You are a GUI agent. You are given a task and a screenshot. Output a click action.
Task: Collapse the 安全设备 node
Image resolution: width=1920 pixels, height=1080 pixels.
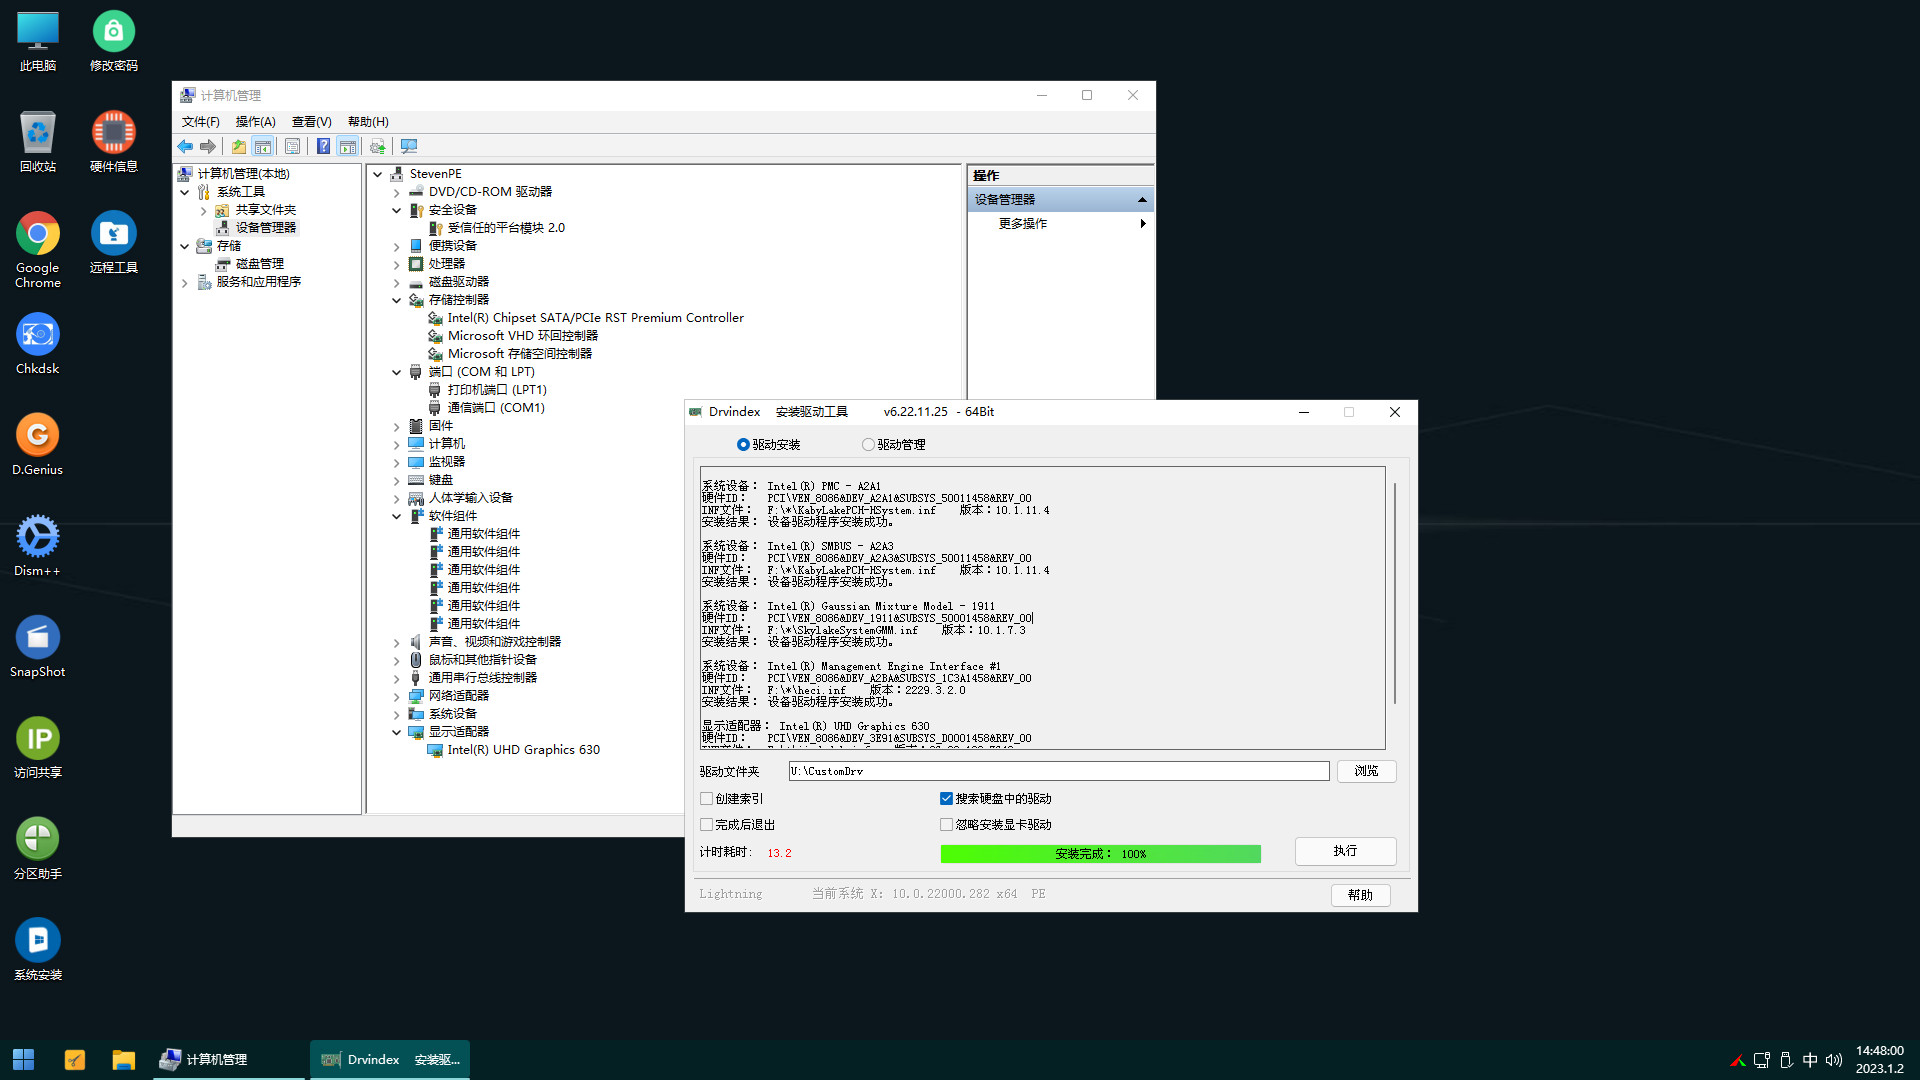[x=397, y=210]
